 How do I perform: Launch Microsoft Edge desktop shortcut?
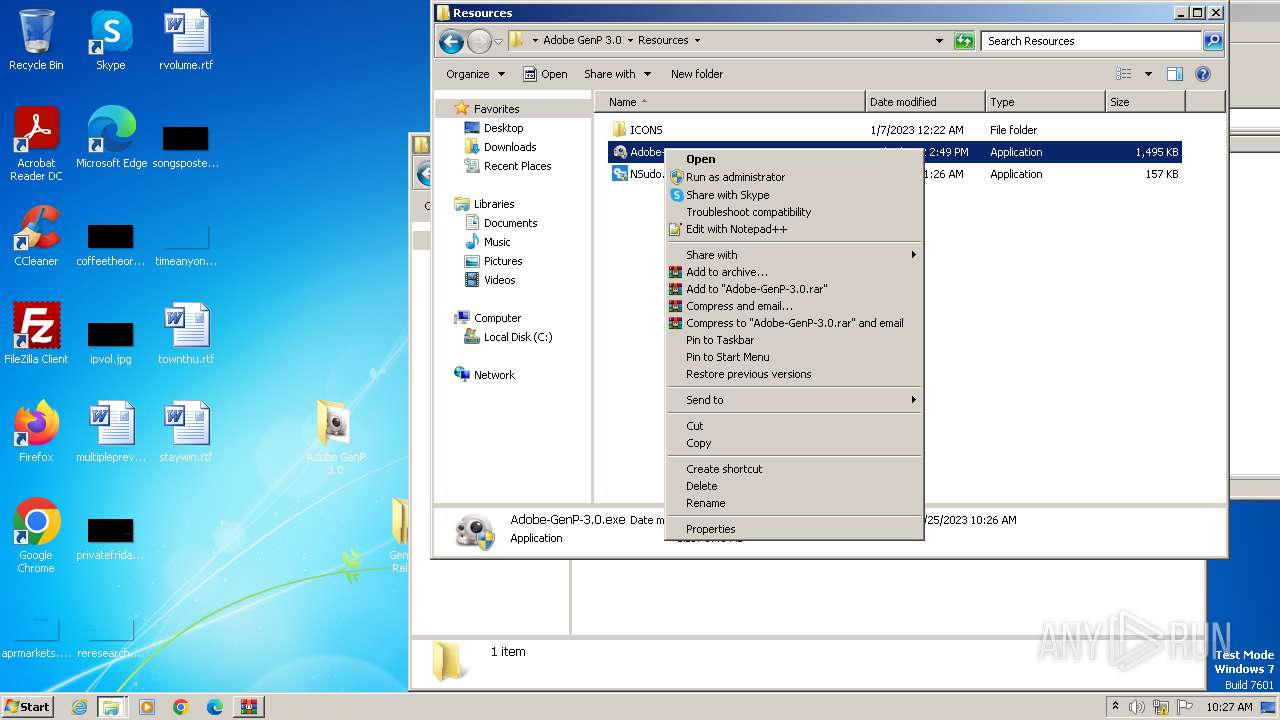point(111,138)
